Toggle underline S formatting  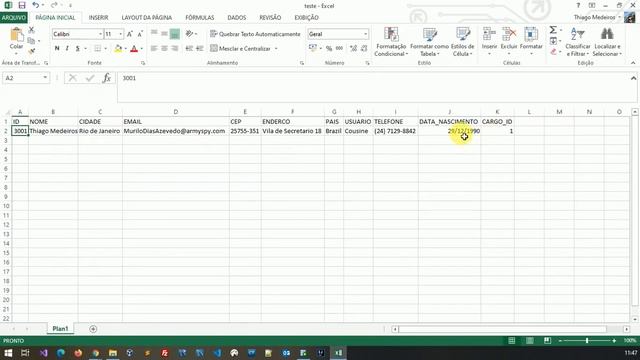78,49
